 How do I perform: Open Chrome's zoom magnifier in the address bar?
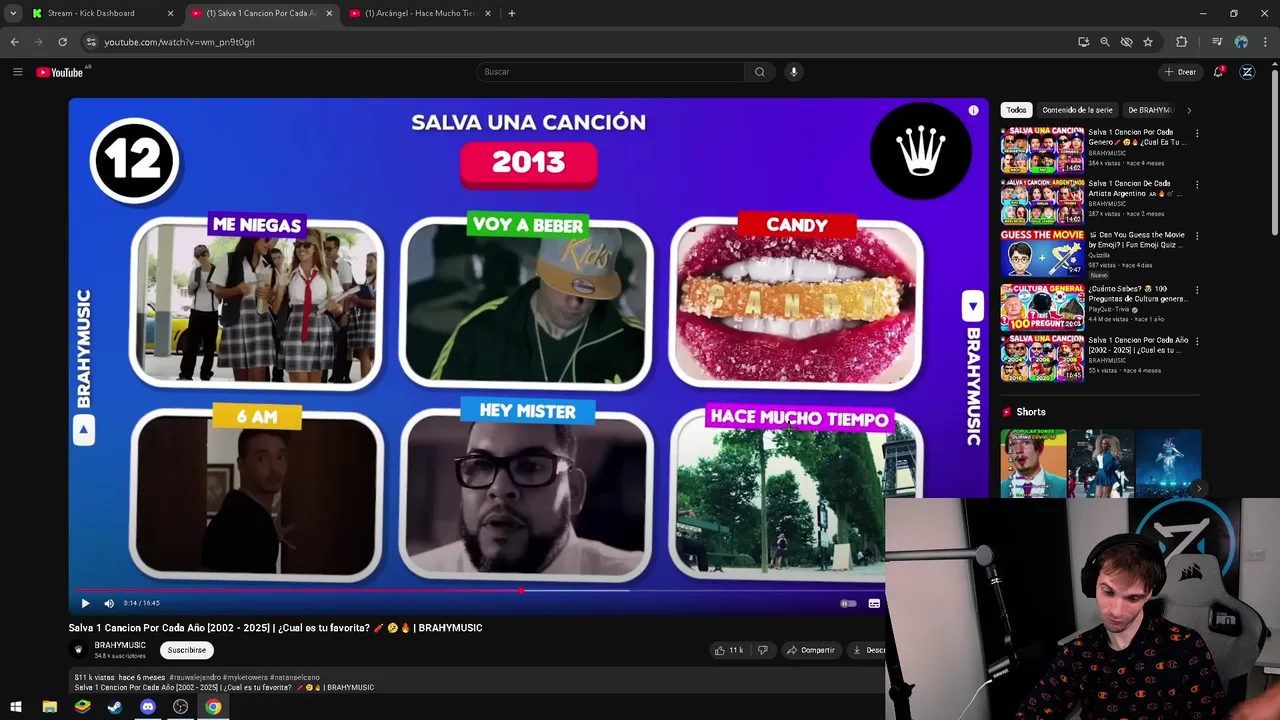tap(1105, 42)
